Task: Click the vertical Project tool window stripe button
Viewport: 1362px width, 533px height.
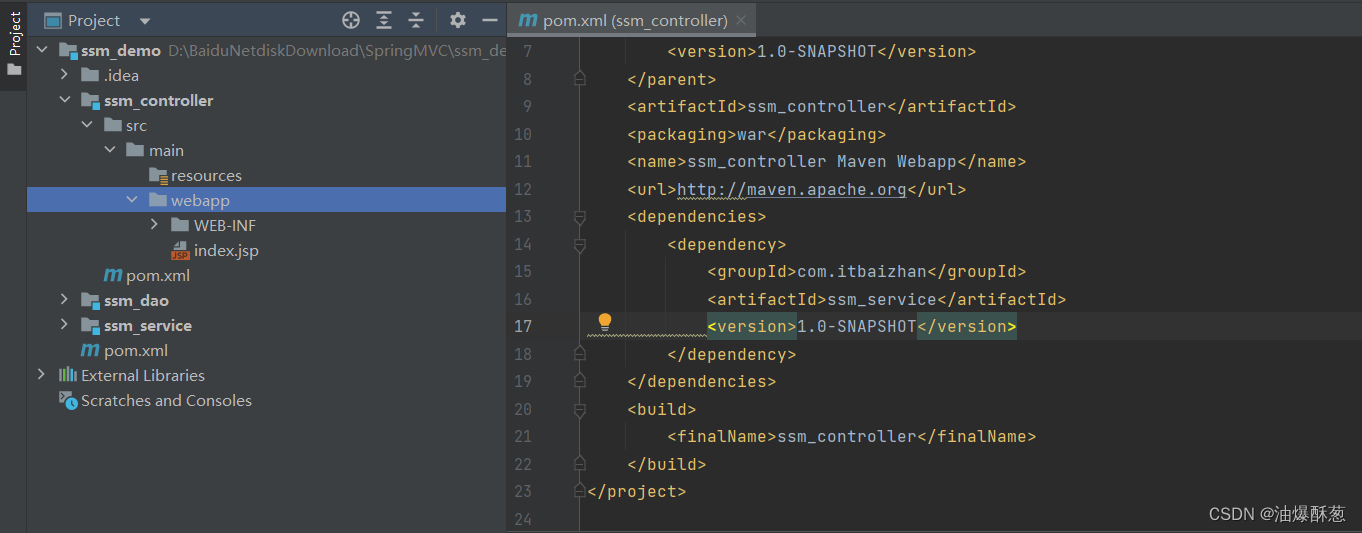Action: [x=14, y=44]
